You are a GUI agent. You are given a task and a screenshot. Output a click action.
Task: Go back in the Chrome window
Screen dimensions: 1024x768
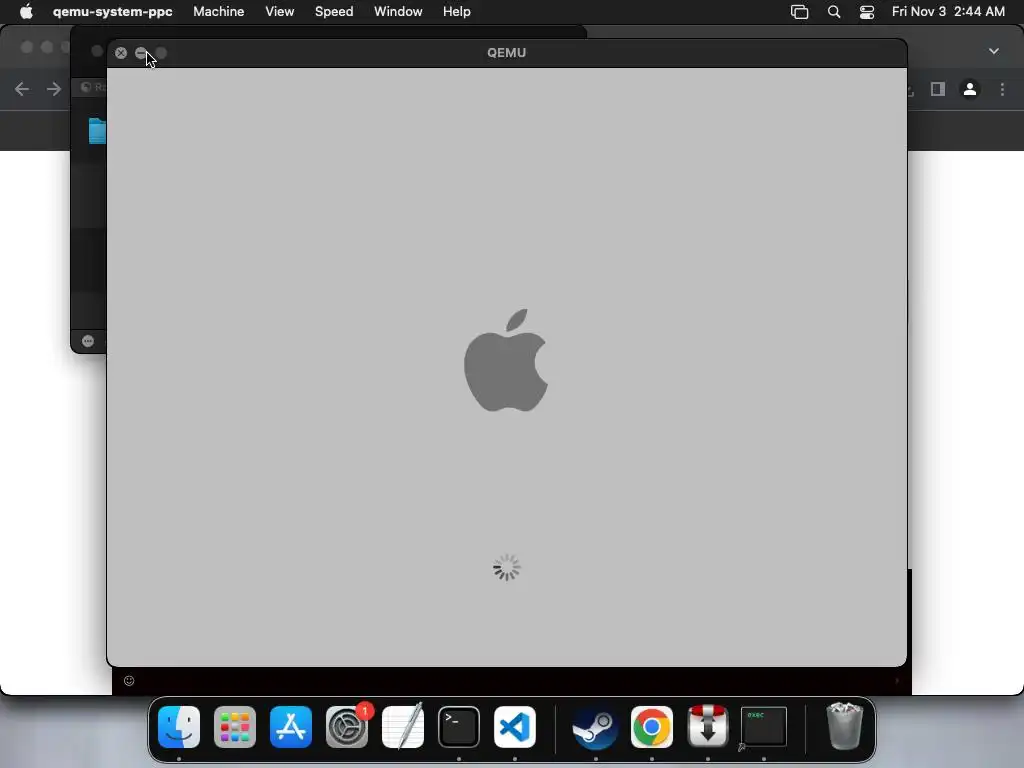22,89
